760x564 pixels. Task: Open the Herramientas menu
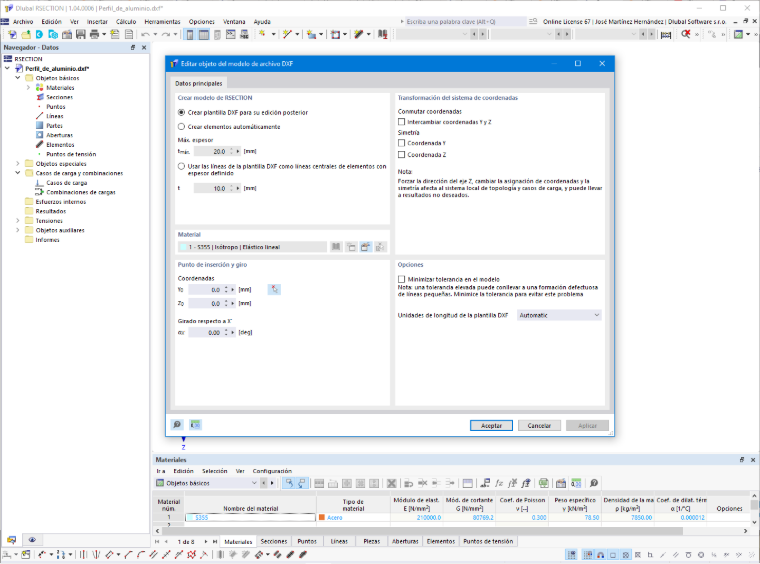pyautogui.click(x=162, y=22)
